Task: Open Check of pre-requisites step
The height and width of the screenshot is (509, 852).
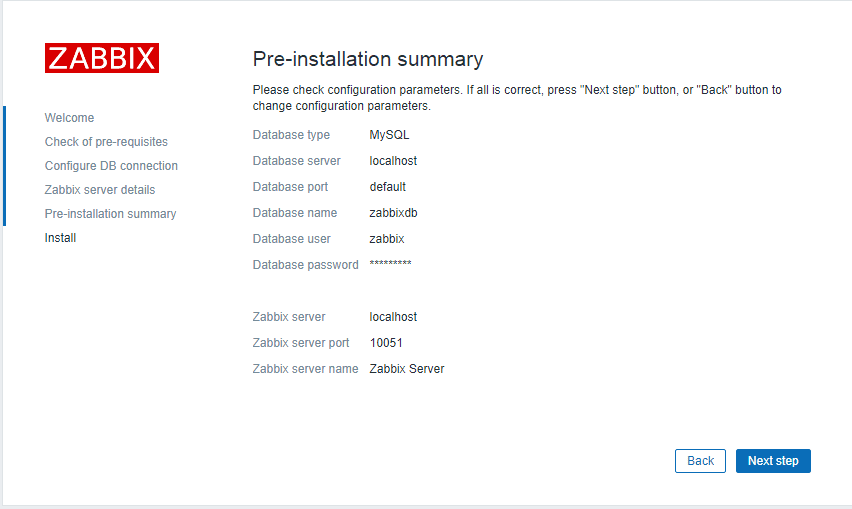Action: [106, 142]
